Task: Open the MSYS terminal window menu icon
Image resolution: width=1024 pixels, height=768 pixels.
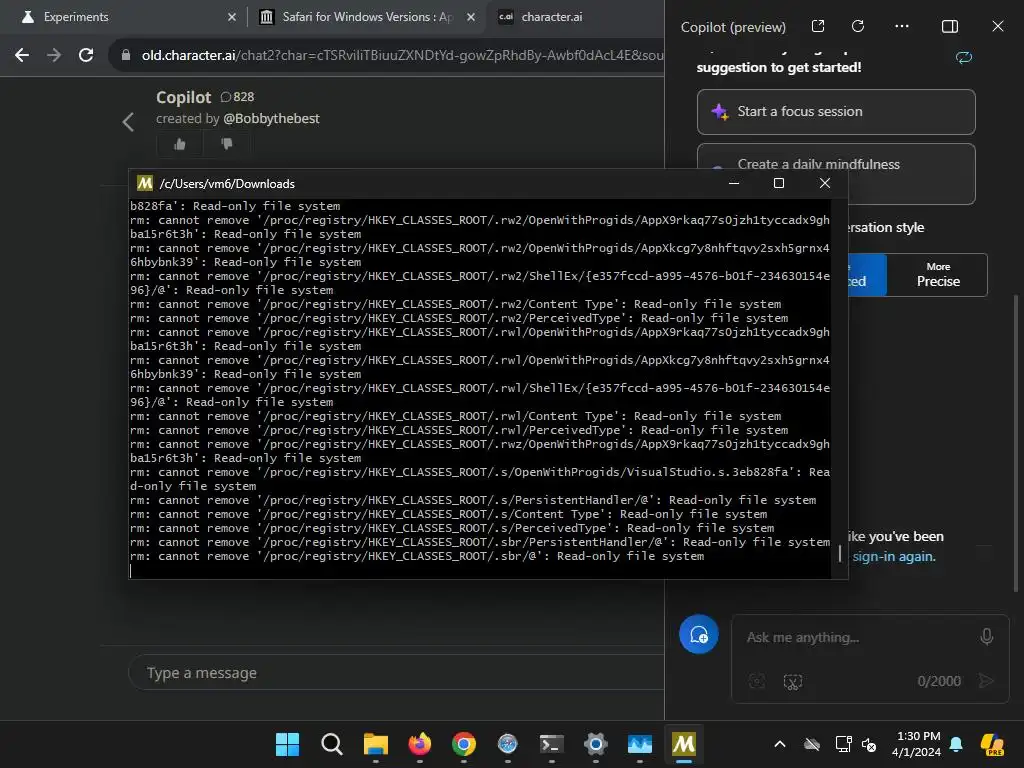Action: tap(145, 184)
